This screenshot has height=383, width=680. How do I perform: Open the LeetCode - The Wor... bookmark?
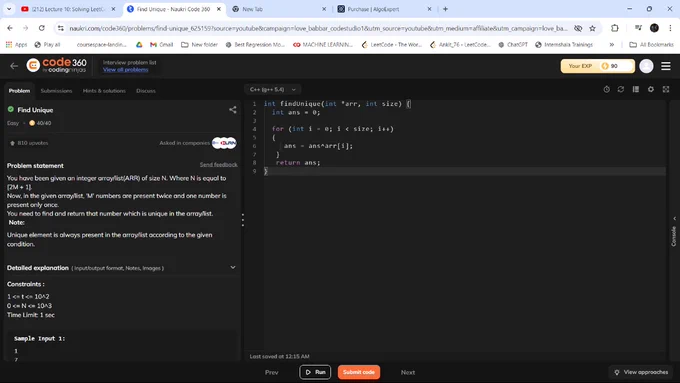[x=392, y=45]
